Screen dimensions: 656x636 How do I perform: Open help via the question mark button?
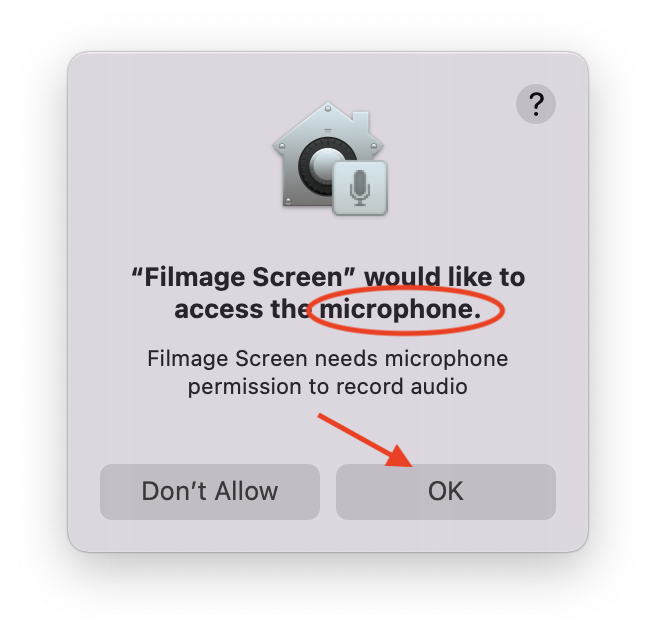(536, 104)
